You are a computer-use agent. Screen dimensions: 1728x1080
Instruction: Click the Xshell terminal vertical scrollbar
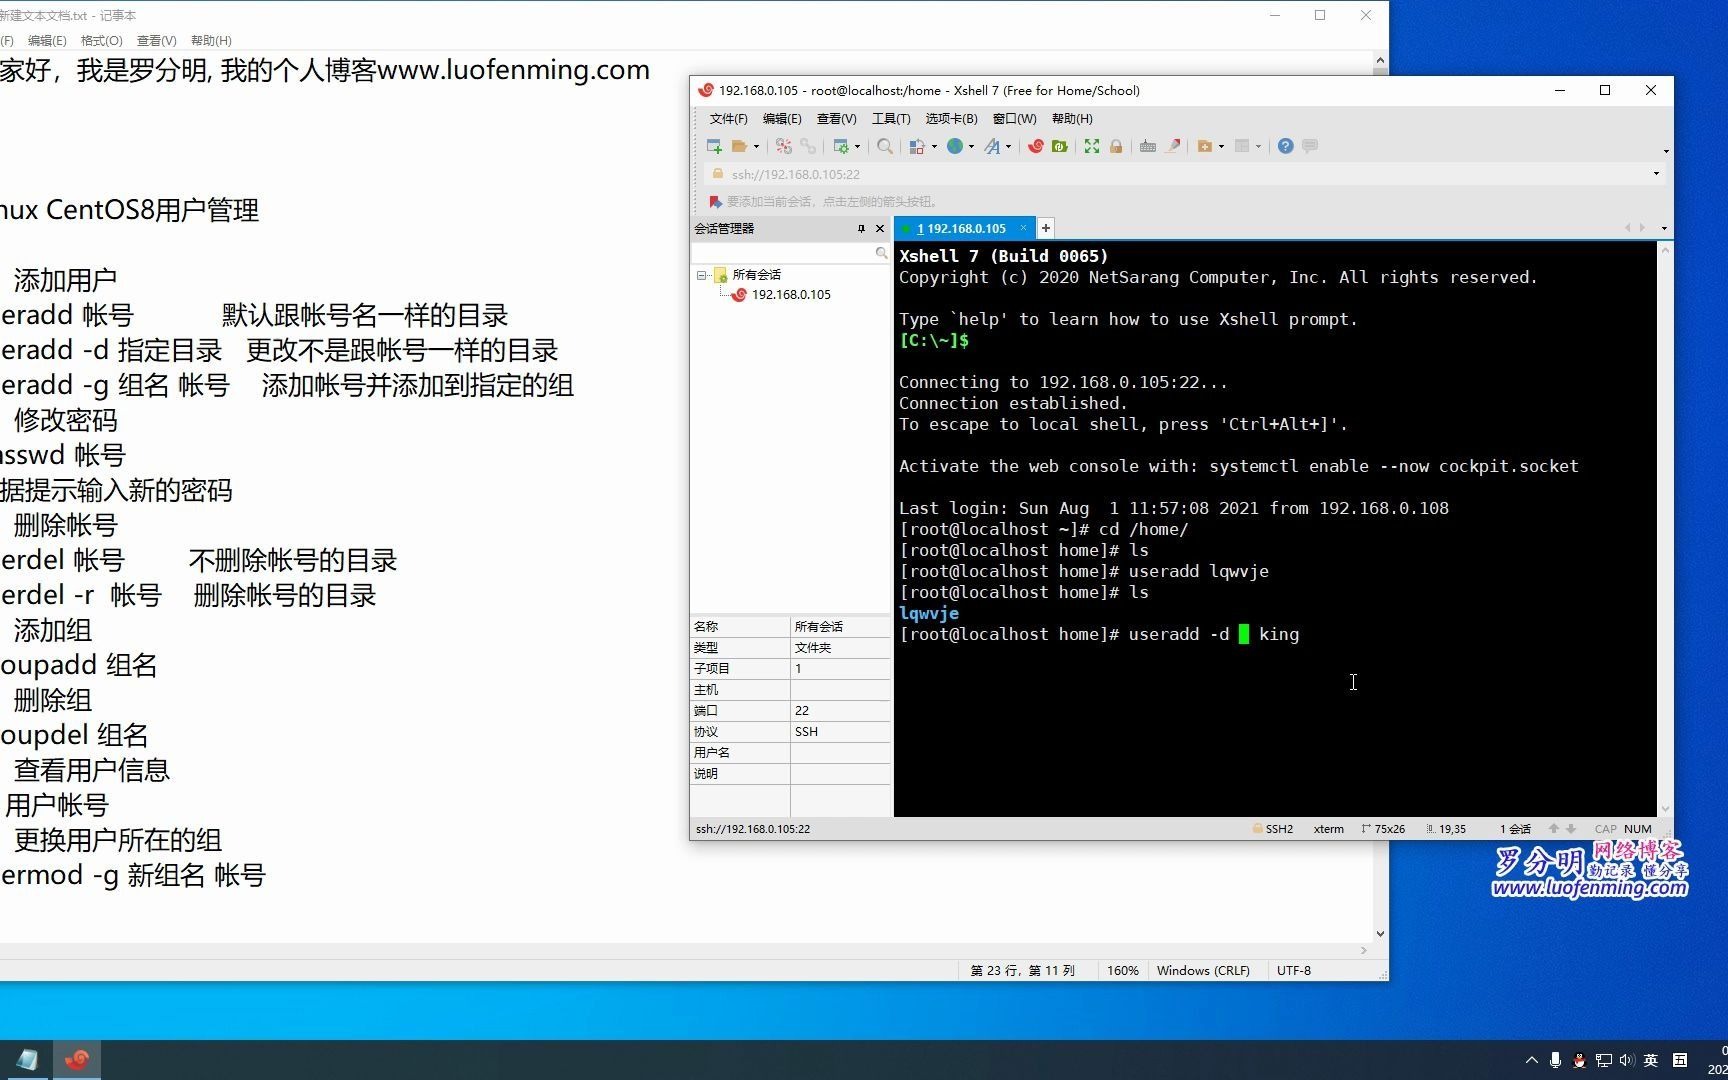click(x=1665, y=529)
